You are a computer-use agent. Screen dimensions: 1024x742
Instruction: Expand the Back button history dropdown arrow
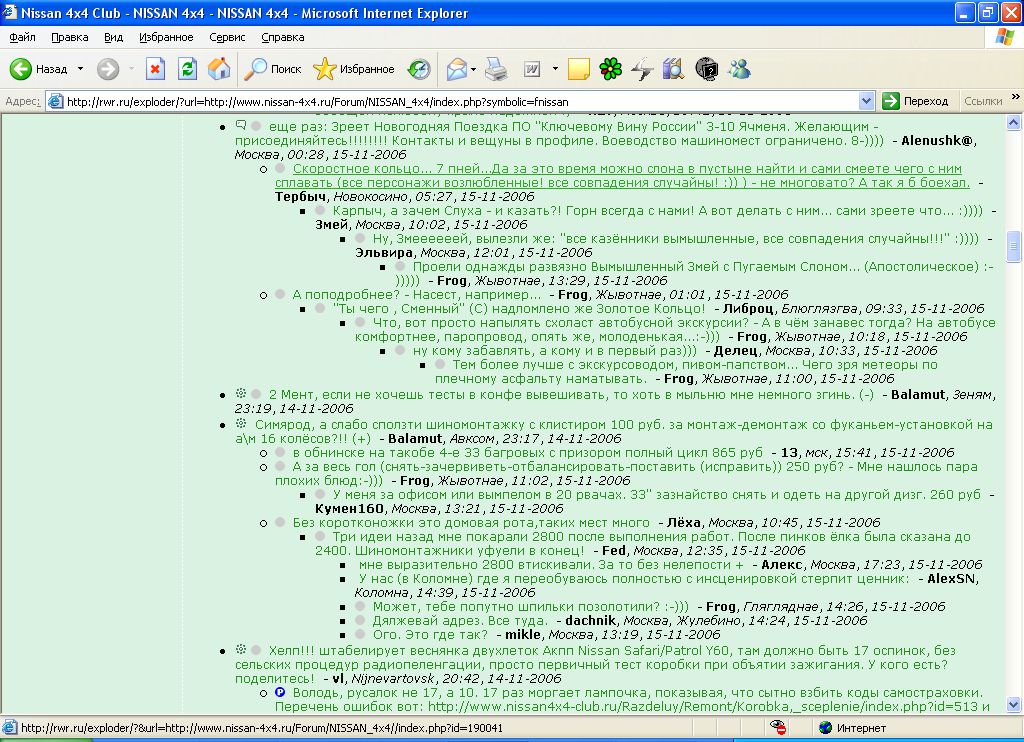coord(80,69)
